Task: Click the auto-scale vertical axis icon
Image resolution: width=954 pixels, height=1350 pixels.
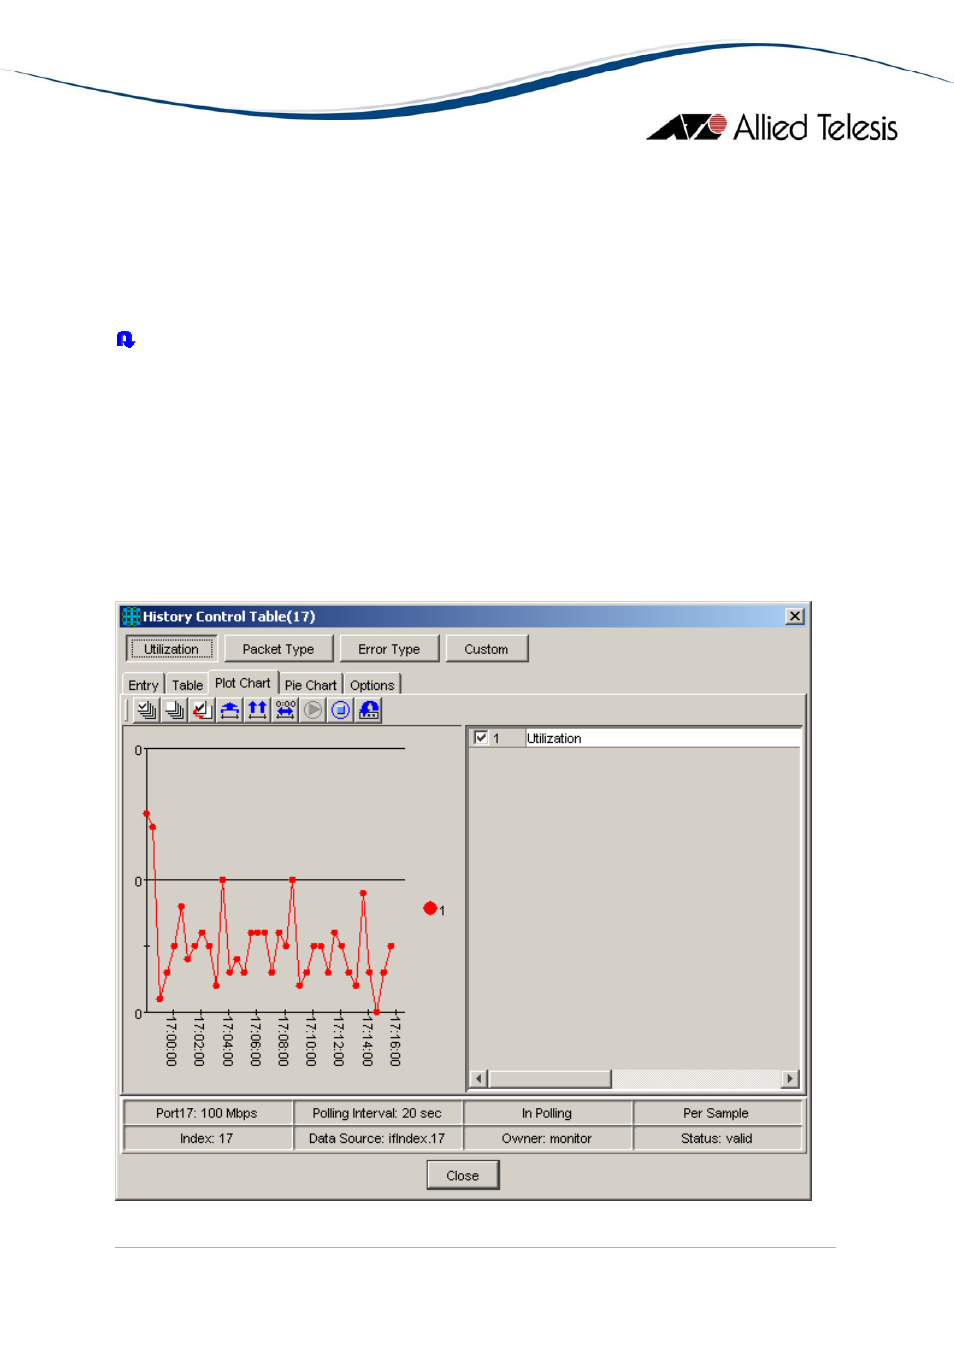Action: click(x=230, y=710)
